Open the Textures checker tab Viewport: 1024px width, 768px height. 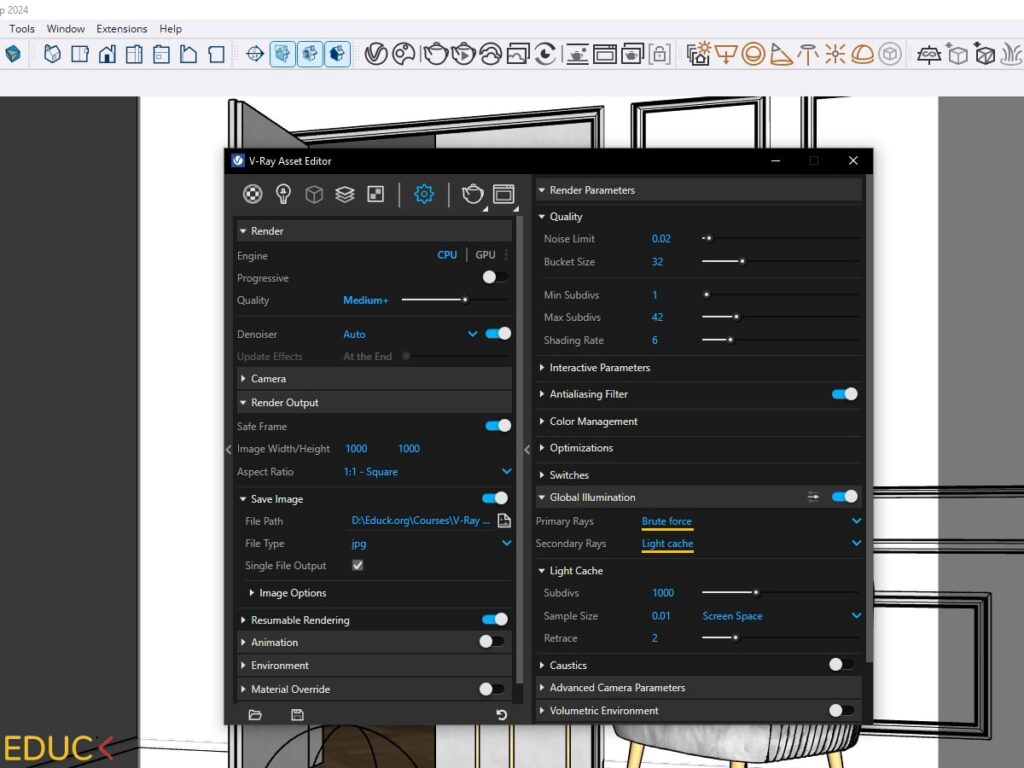375,194
